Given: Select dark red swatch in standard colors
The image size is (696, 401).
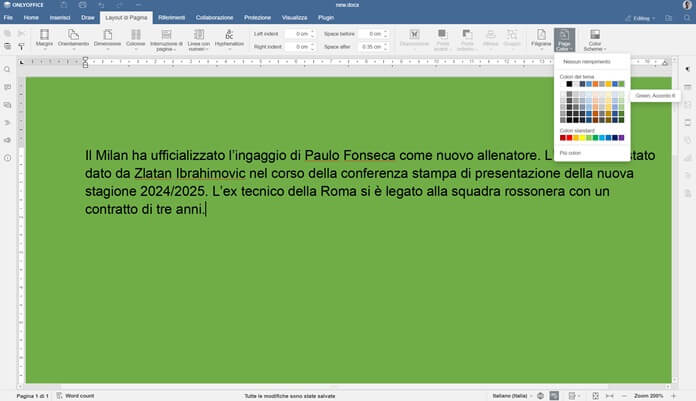Looking at the screenshot, I should pyautogui.click(x=563, y=138).
